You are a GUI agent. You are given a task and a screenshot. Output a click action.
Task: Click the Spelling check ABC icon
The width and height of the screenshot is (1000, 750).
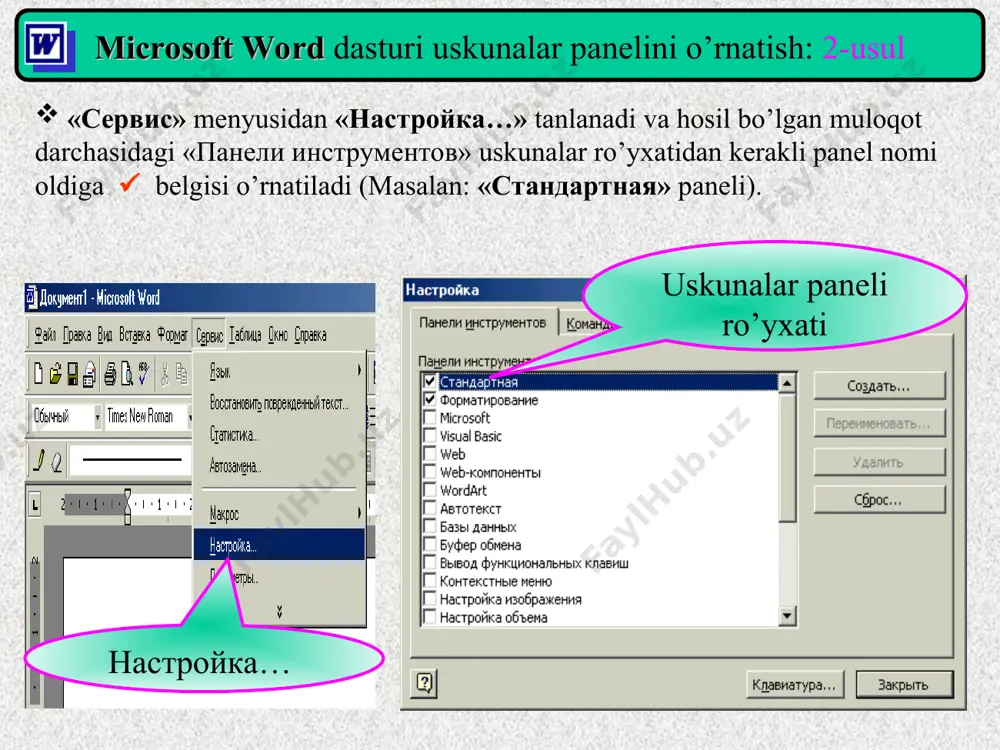click(144, 373)
